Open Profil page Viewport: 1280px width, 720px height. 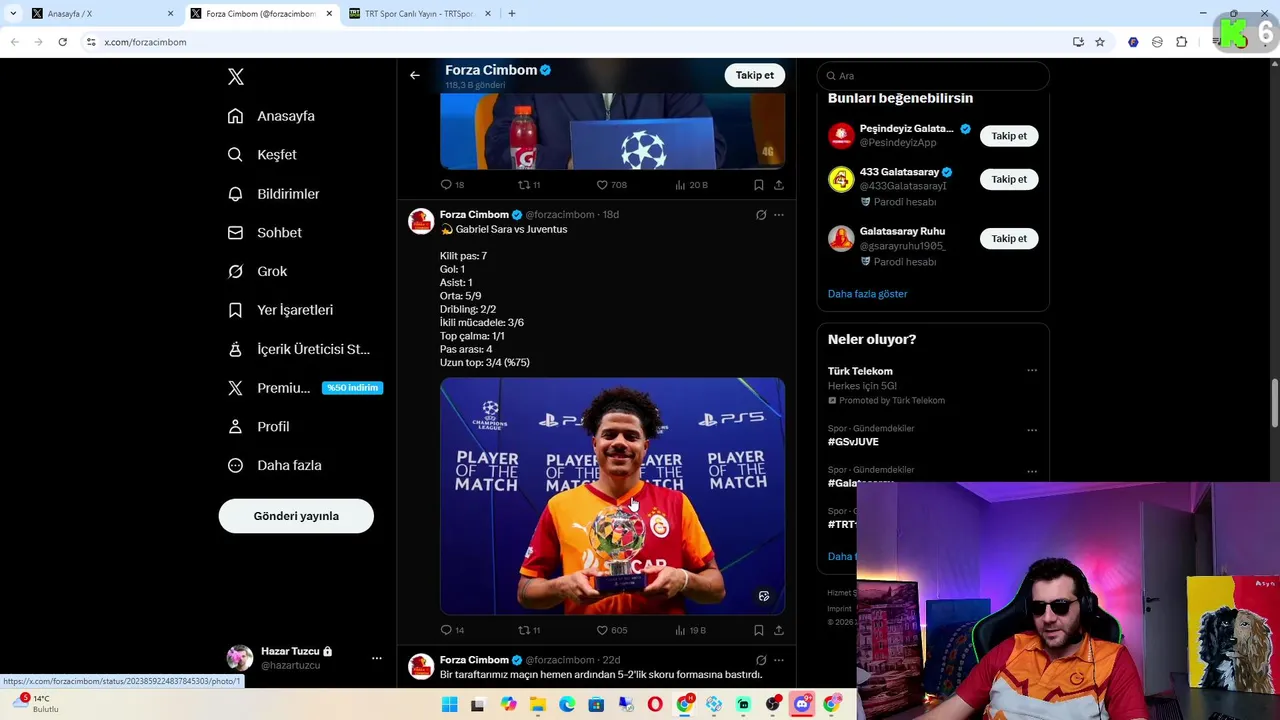pos(258,427)
